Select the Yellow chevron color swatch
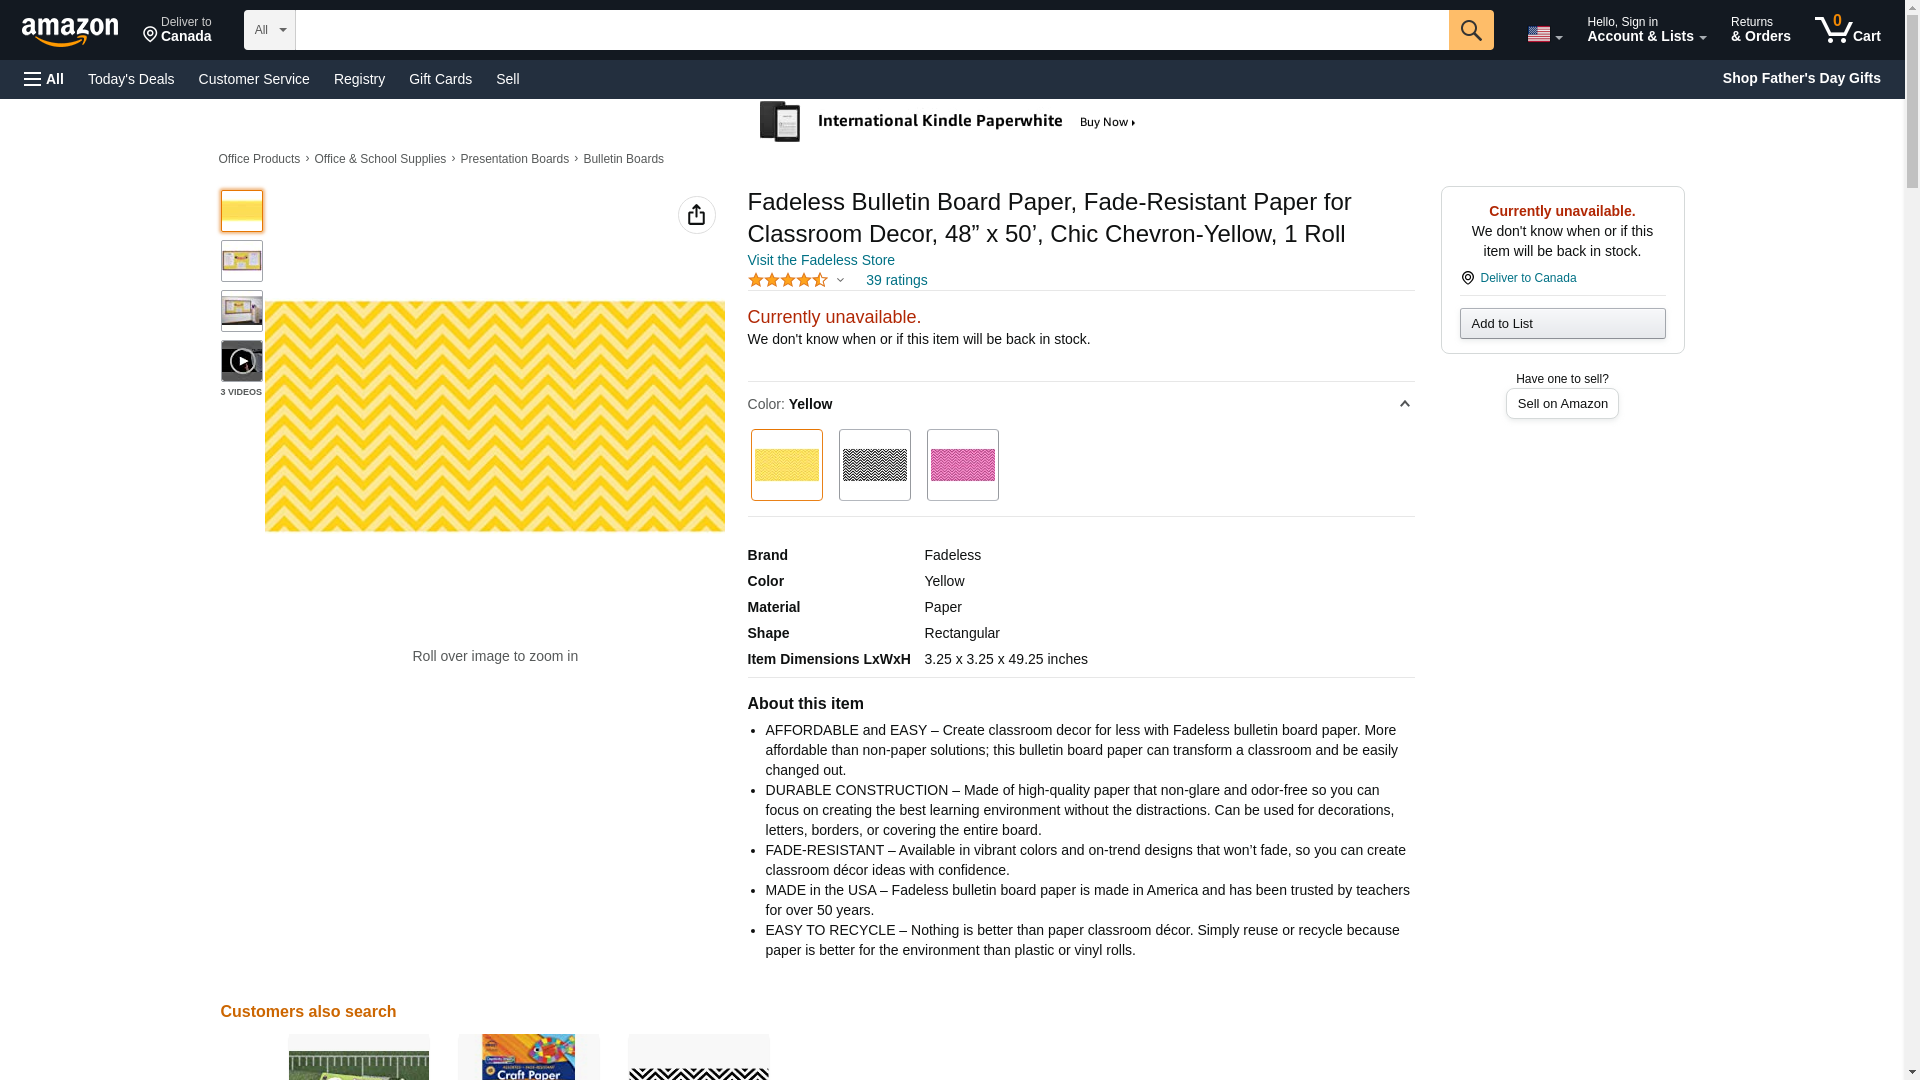Image resolution: width=1920 pixels, height=1080 pixels. click(x=786, y=465)
